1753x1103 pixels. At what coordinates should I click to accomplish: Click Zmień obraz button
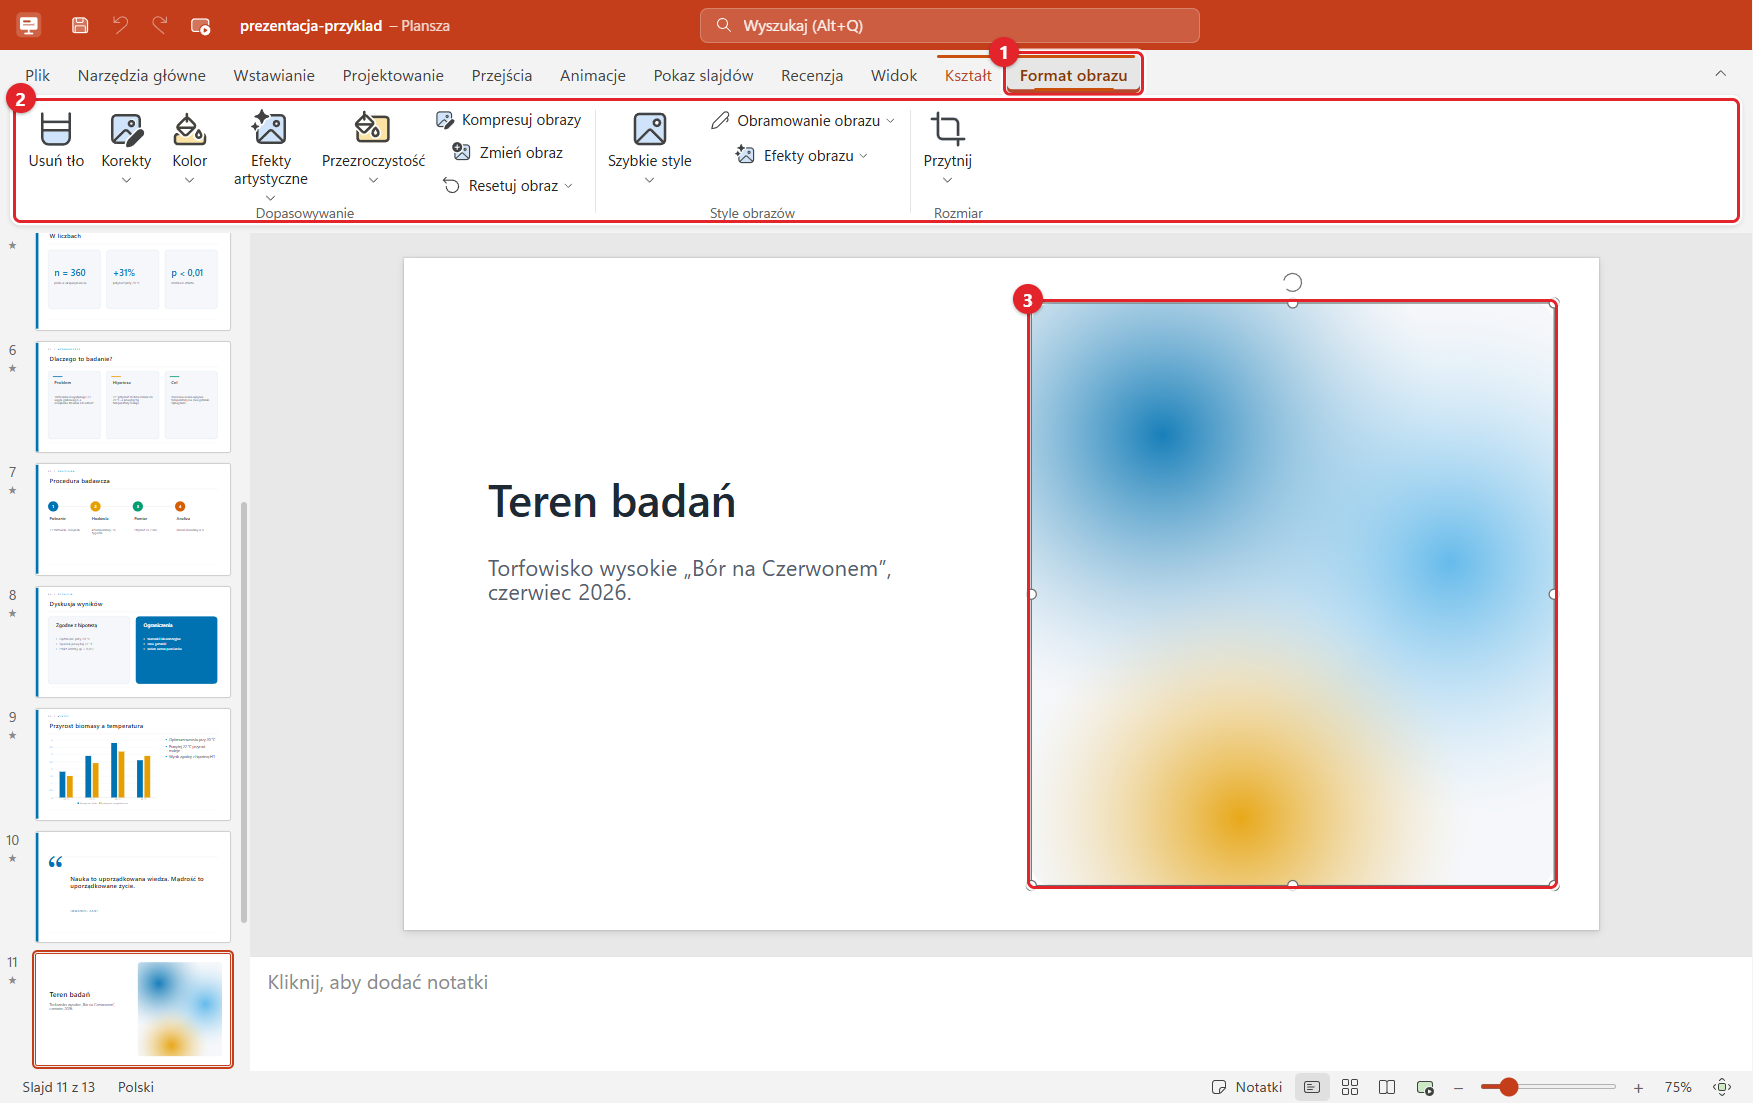[508, 152]
